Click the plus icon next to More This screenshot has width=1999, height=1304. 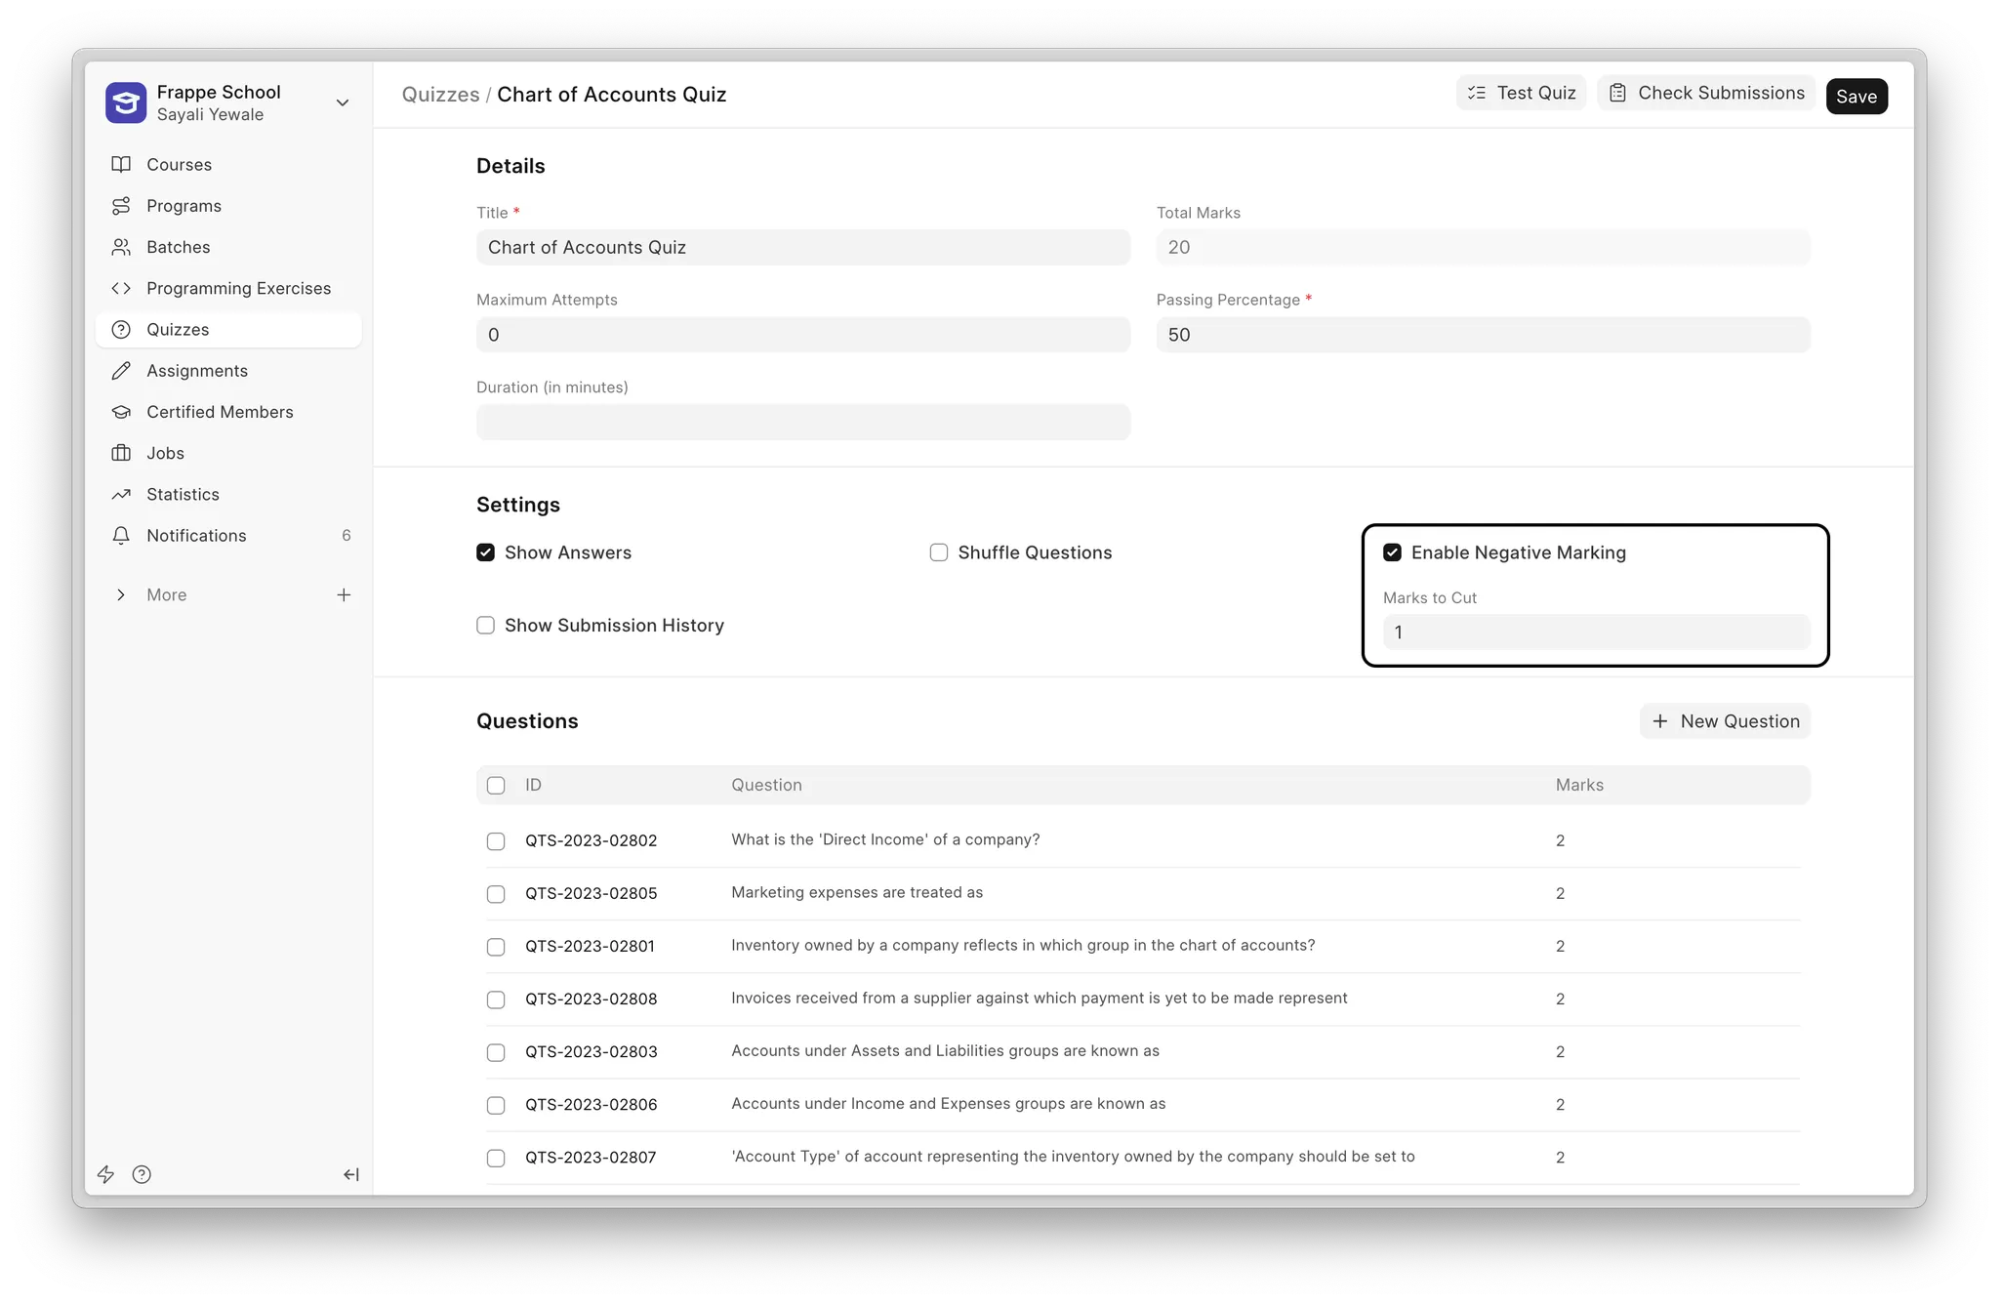tap(343, 595)
